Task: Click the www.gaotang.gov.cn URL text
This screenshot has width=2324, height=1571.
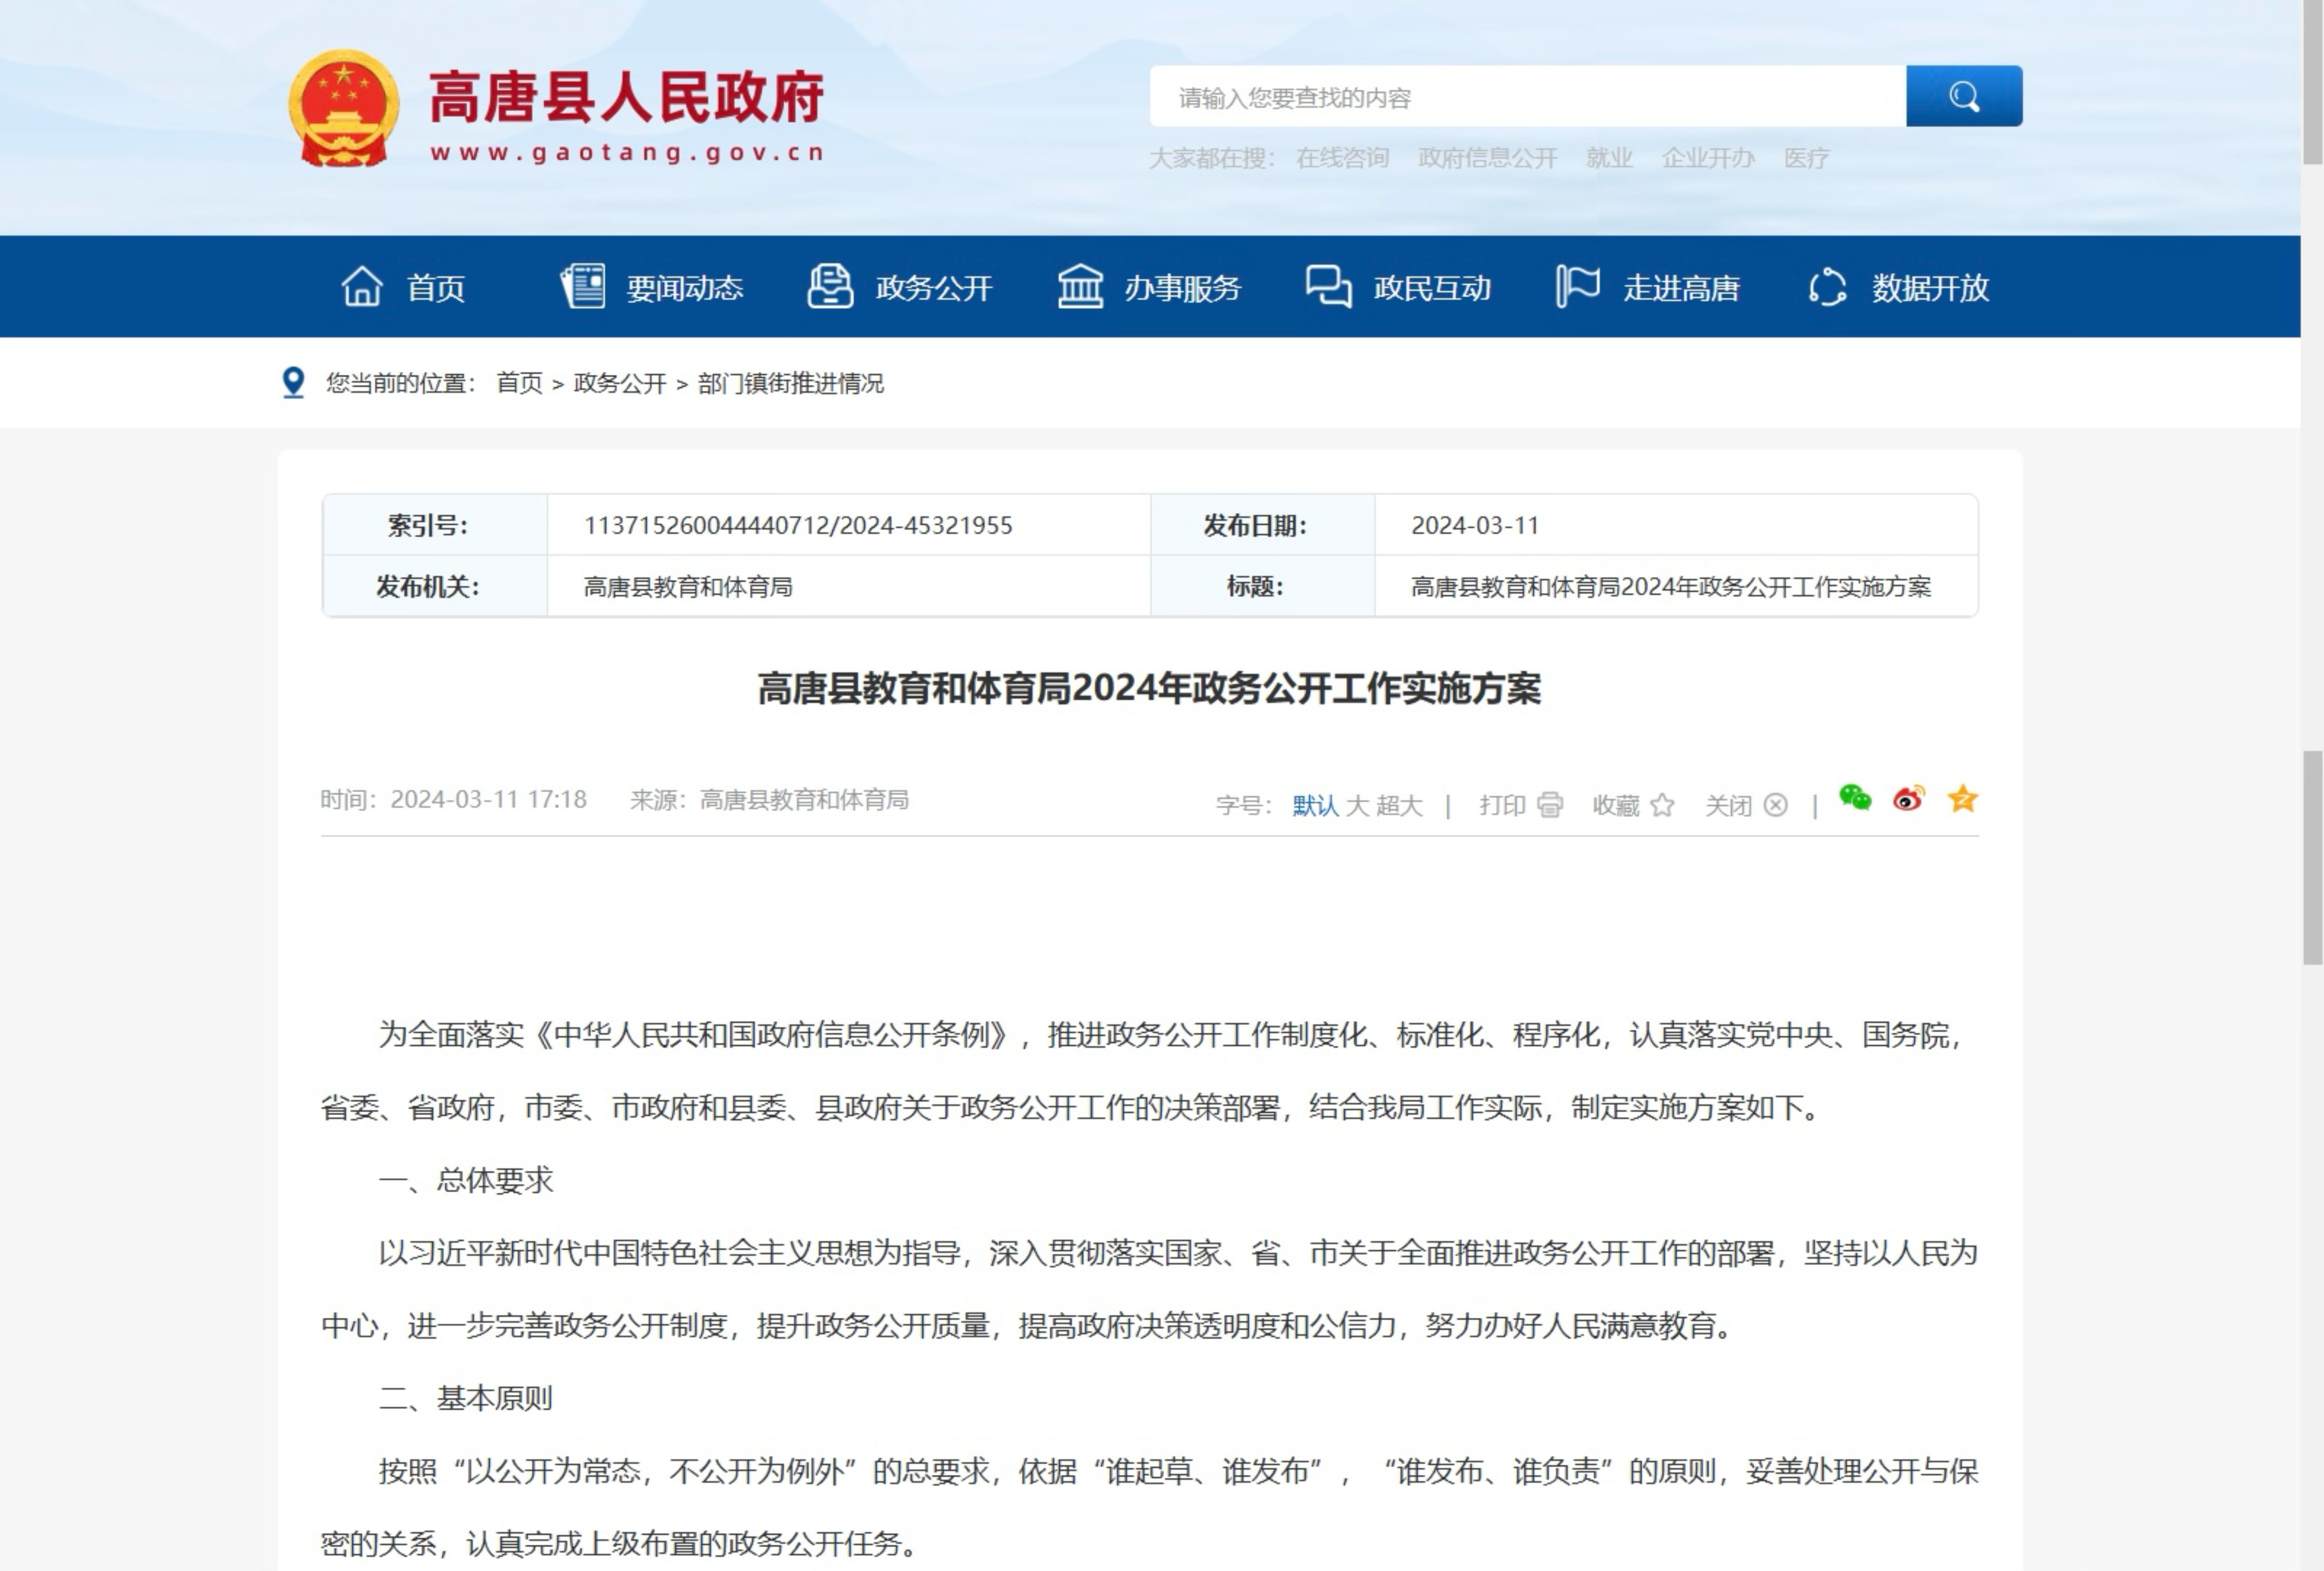Action: pyautogui.click(x=627, y=153)
